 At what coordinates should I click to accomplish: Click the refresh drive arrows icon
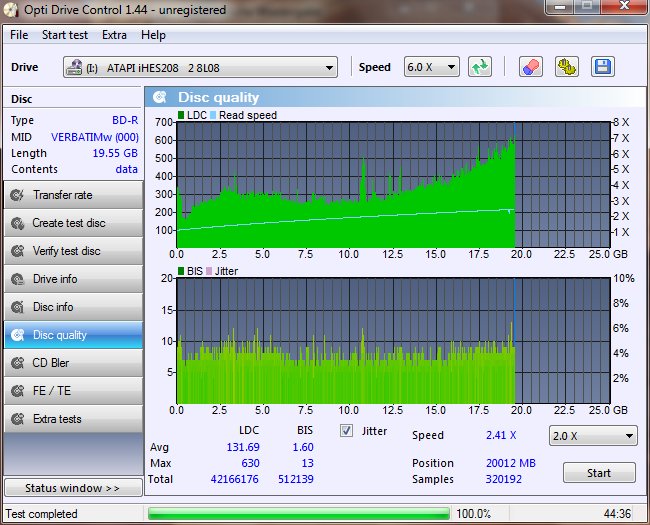pos(480,67)
